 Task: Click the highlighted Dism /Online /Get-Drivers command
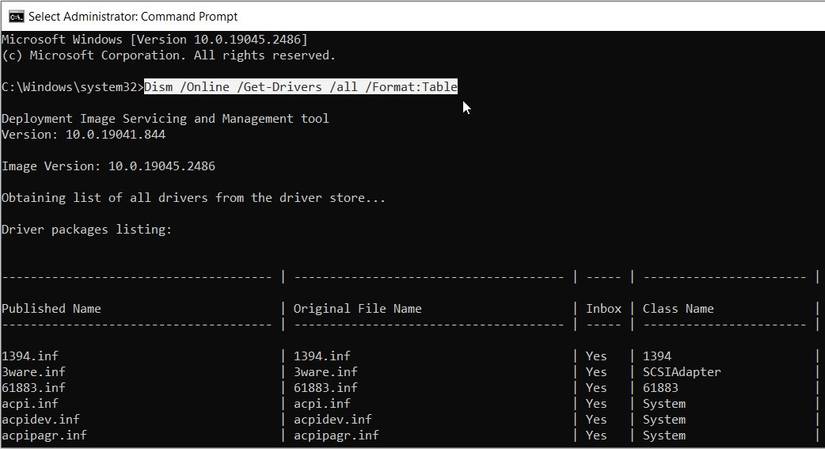[x=301, y=87]
